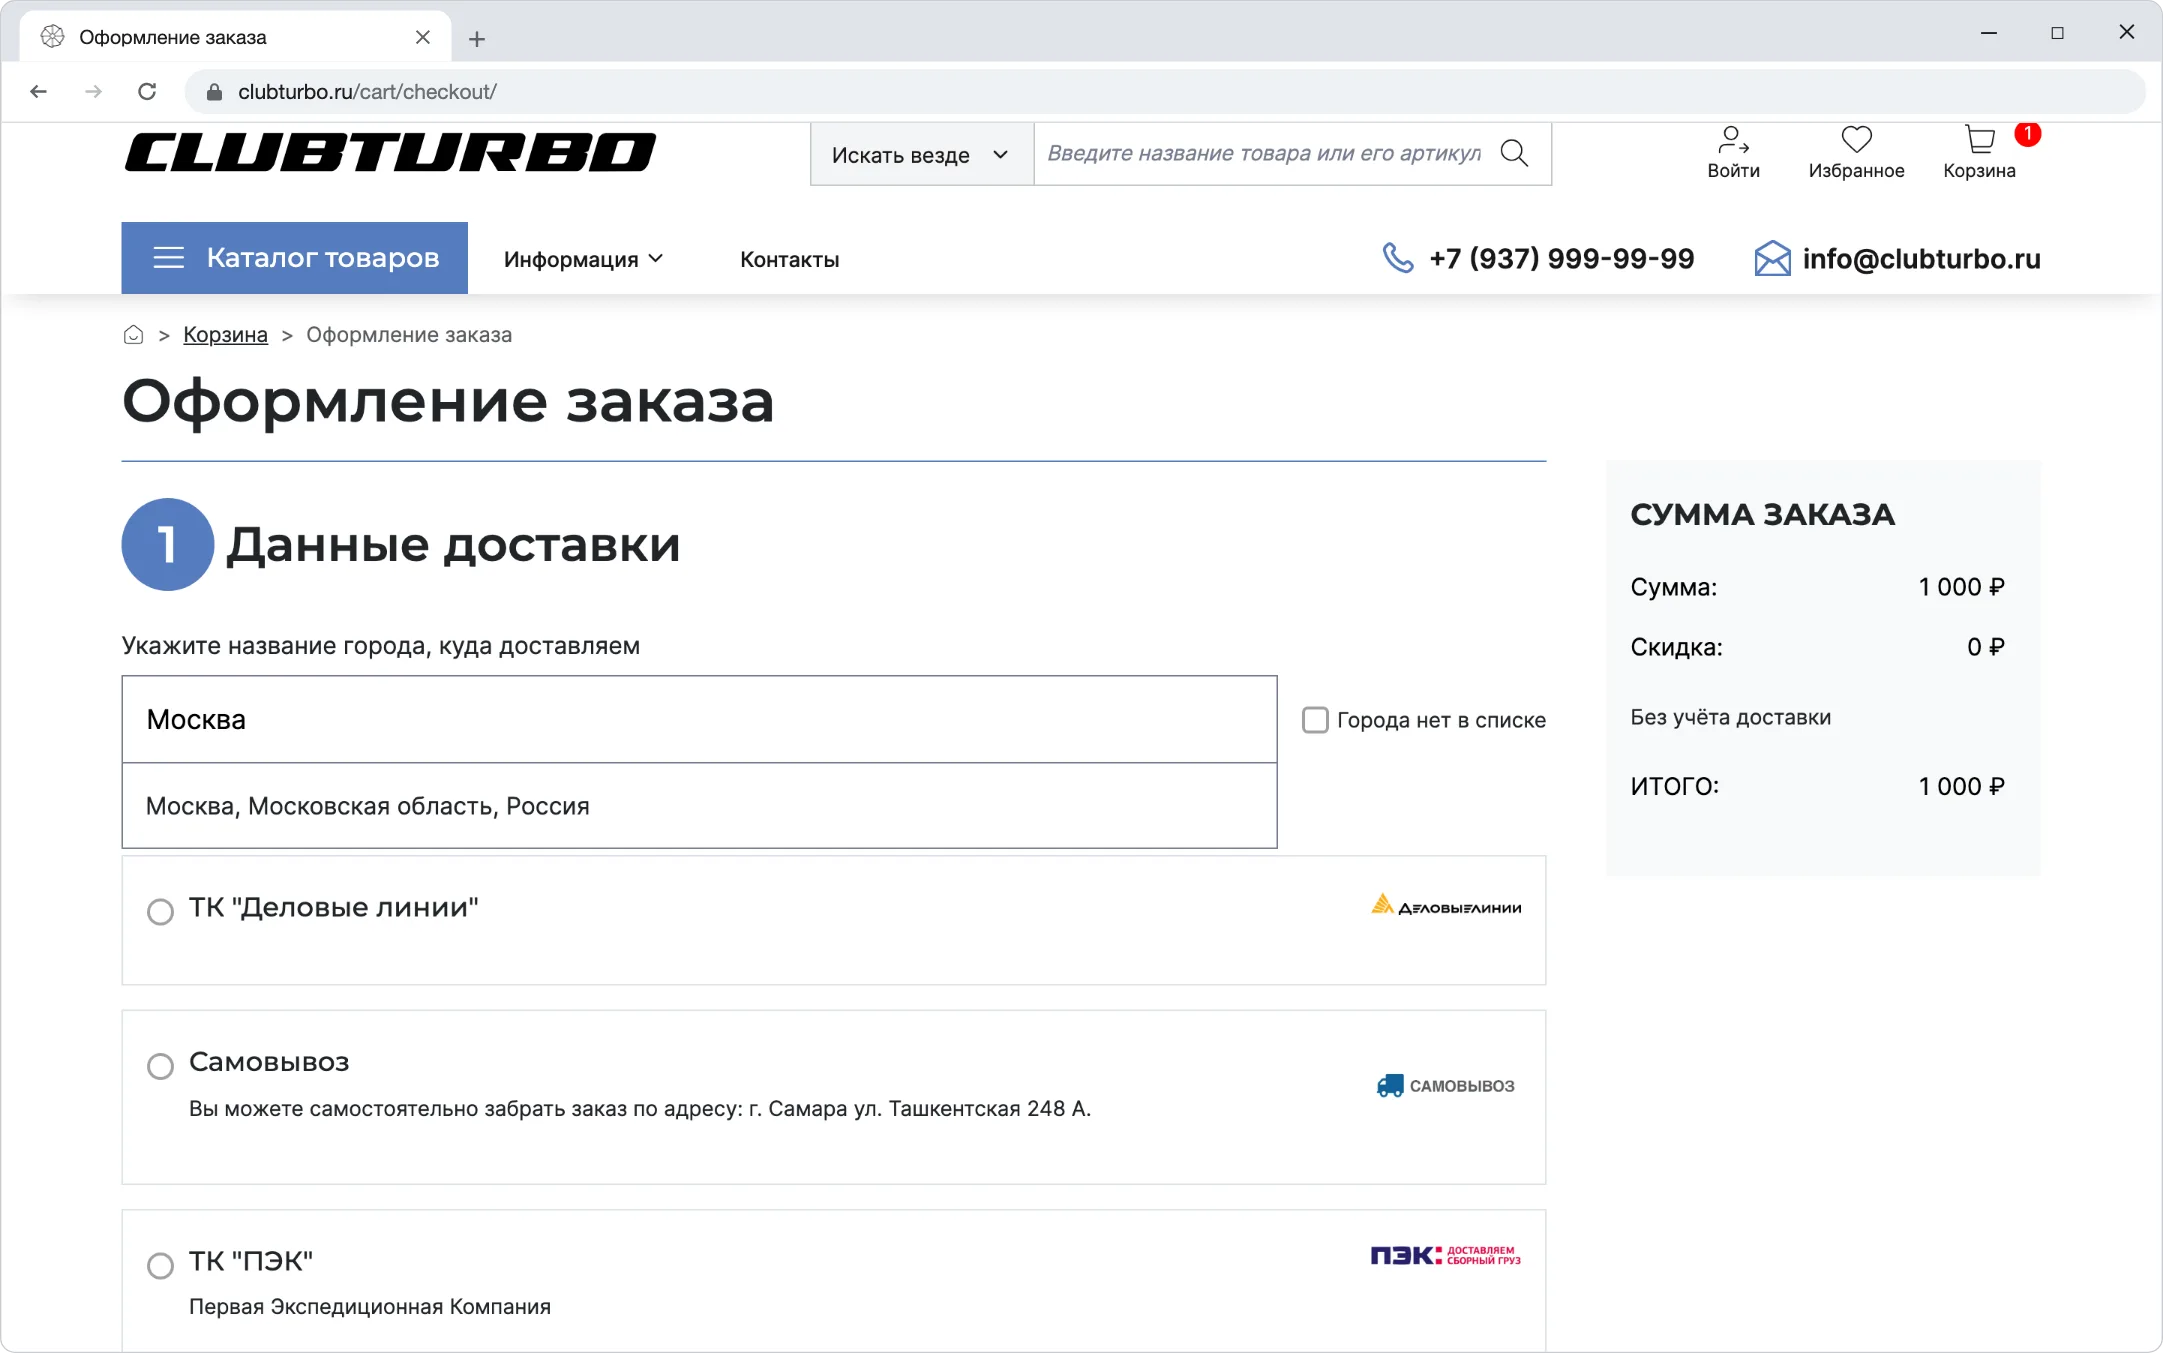Select Самовывоз delivery option

[160, 1066]
